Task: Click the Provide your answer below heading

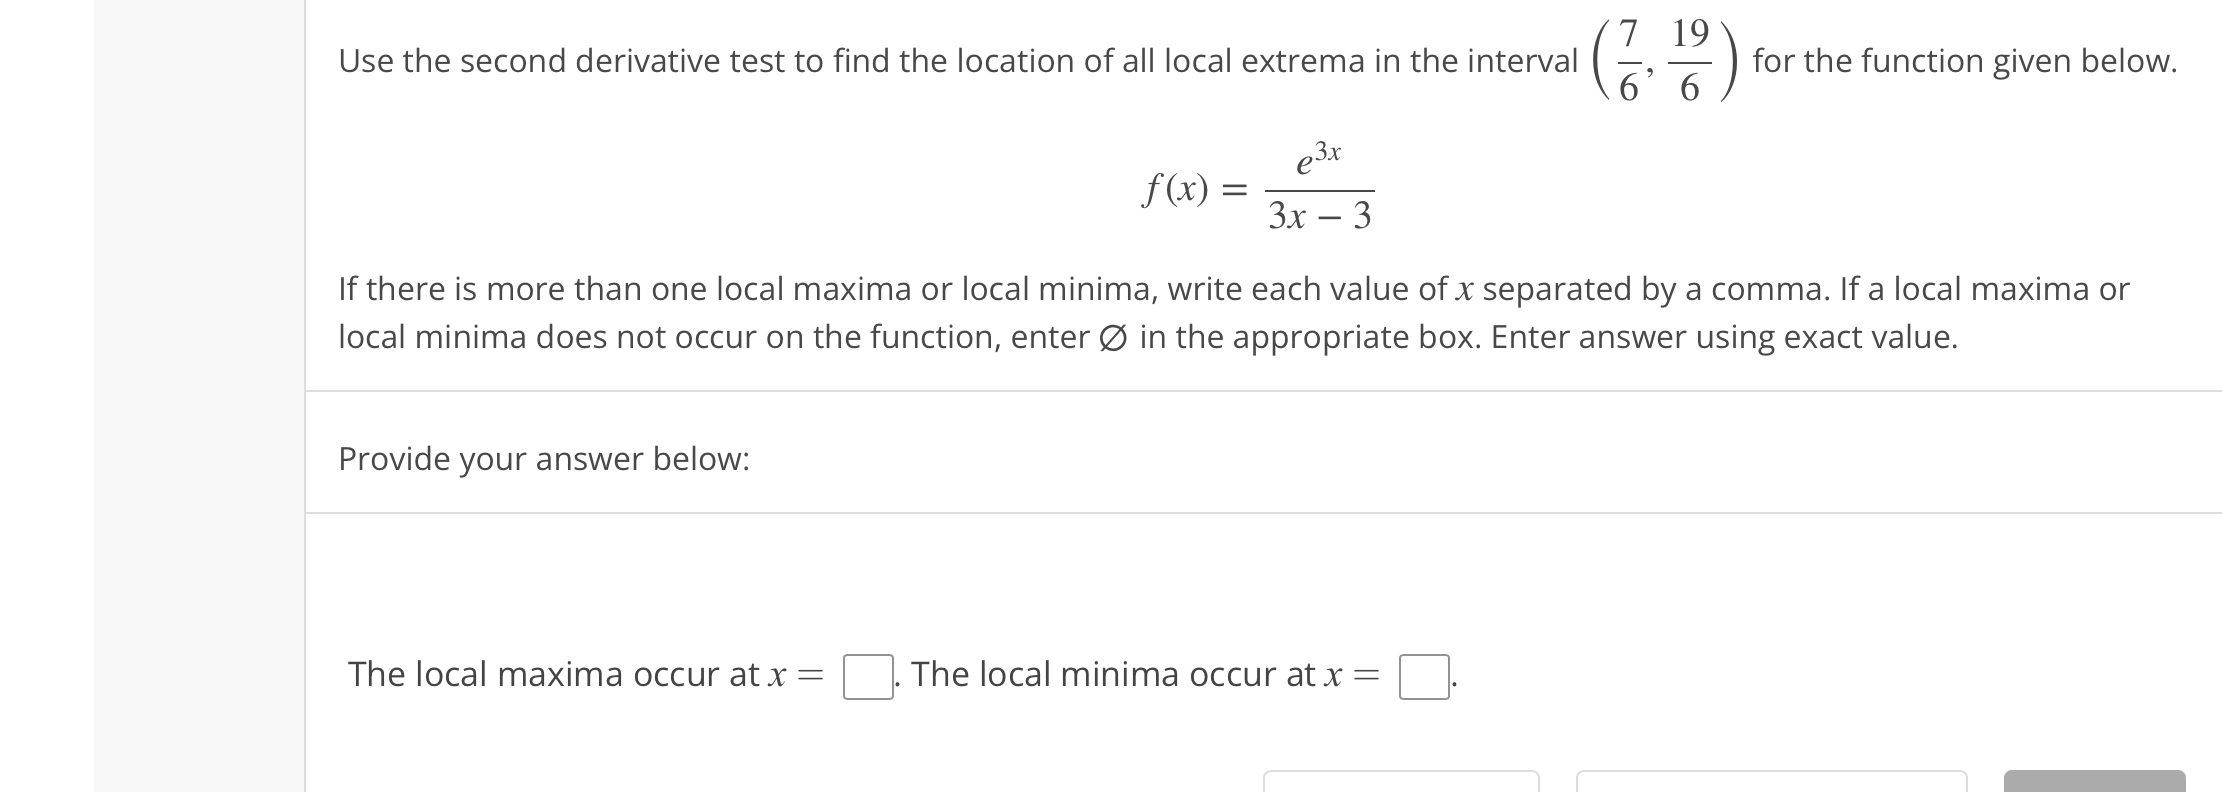Action: (x=545, y=459)
